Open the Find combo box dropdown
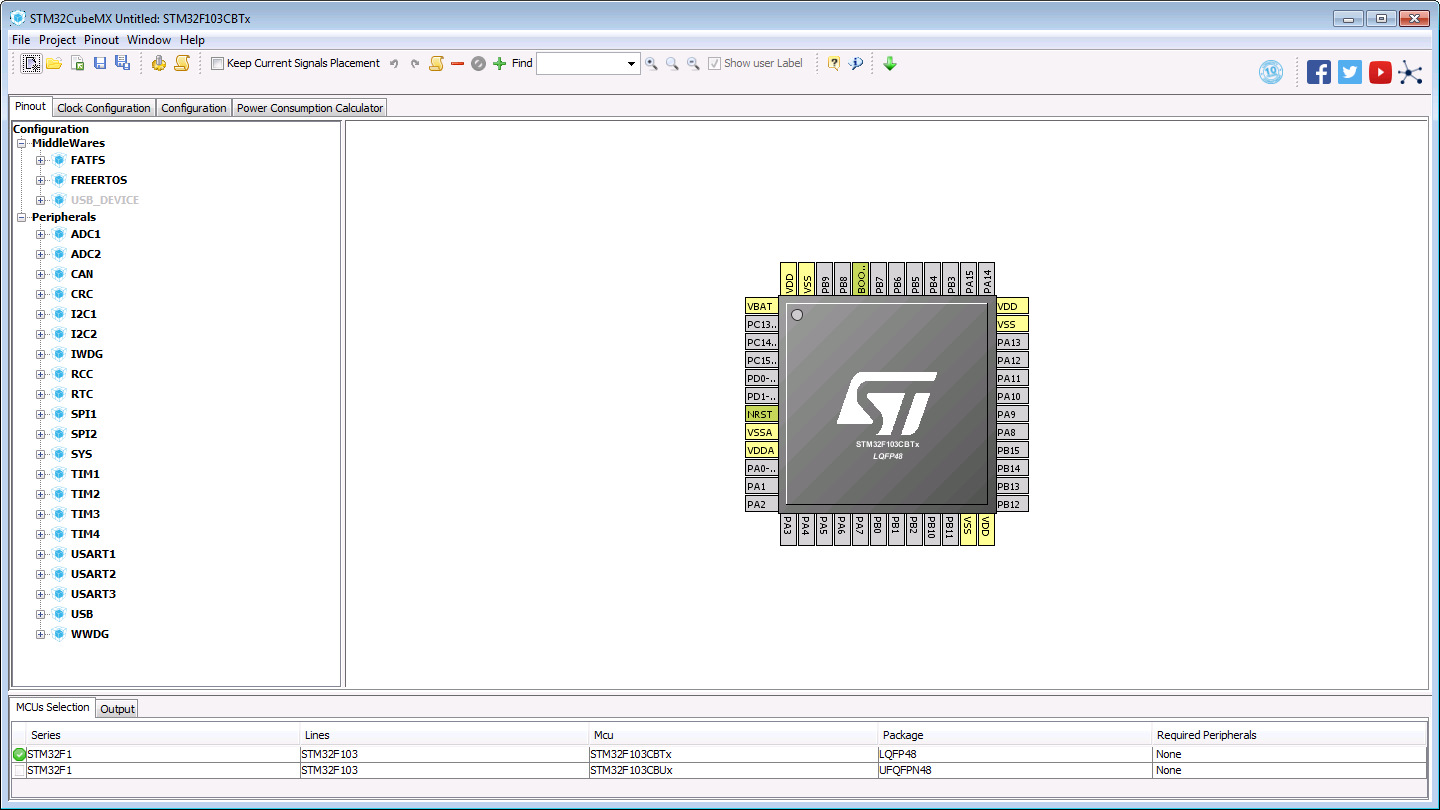The image size is (1440, 810). (x=631, y=64)
